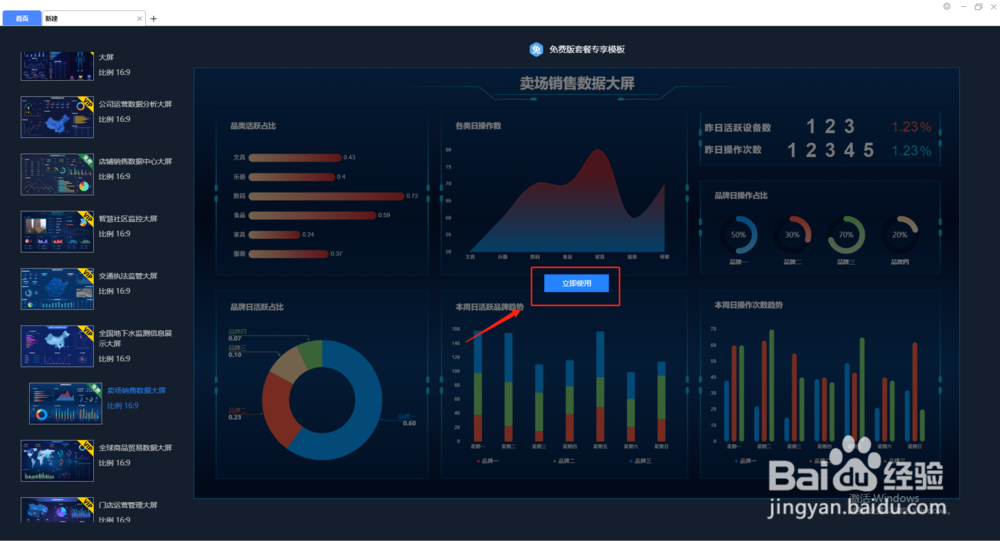Click the 20% ring gauge for 品牌四

[x=900, y=235]
